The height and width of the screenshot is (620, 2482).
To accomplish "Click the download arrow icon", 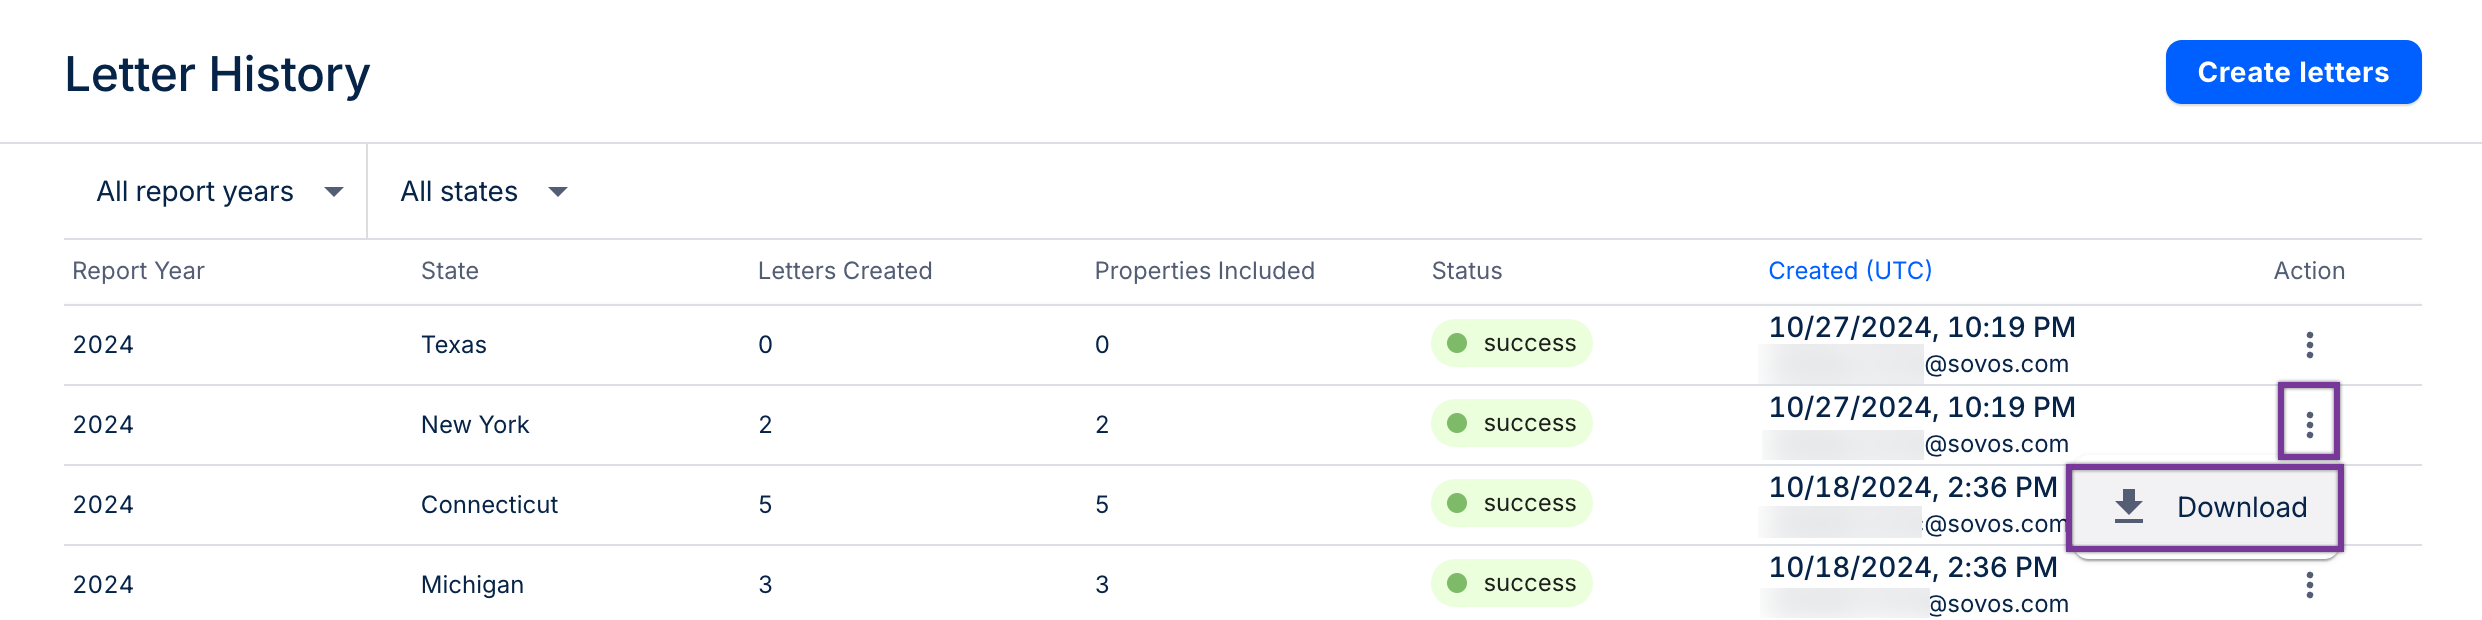I will tap(2129, 507).
